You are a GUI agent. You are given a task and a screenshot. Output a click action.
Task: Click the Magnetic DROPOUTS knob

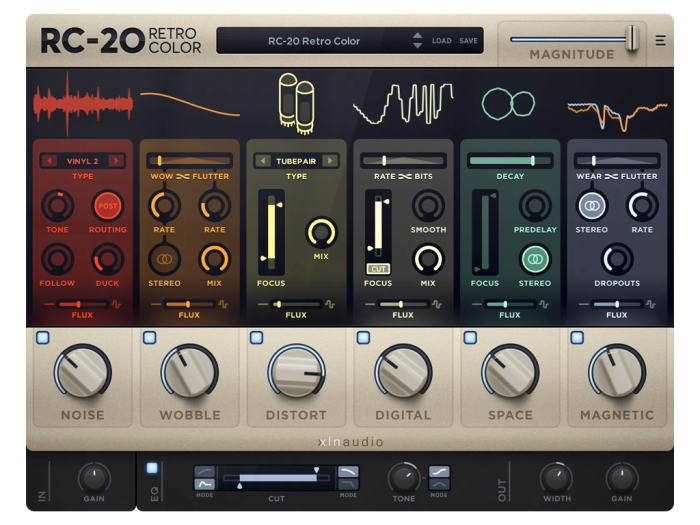click(617, 259)
